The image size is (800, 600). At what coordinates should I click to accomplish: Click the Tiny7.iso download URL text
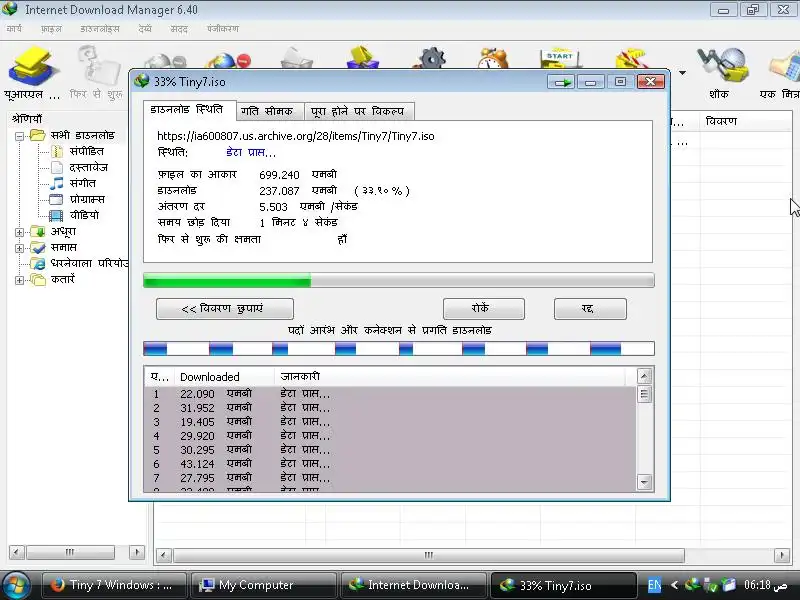[296, 136]
